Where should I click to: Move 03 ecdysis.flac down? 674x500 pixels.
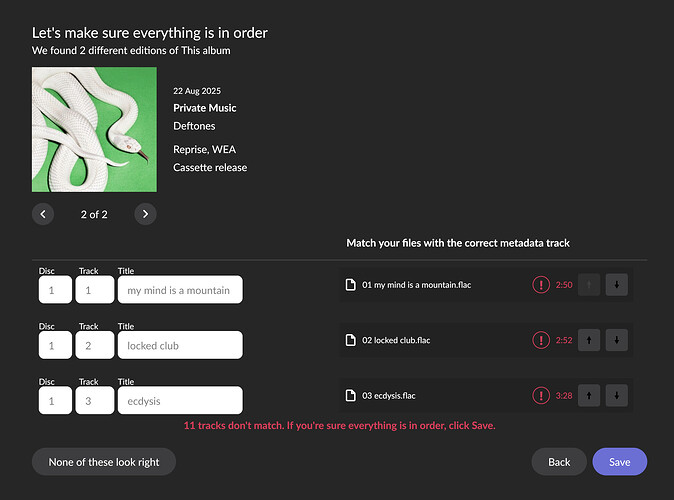[x=617, y=395]
